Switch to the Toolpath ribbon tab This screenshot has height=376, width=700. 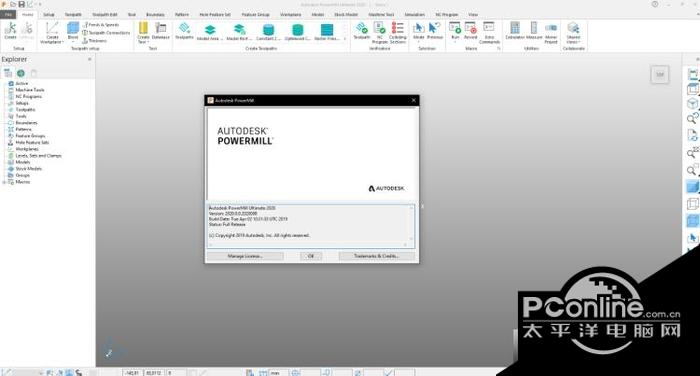(73, 14)
